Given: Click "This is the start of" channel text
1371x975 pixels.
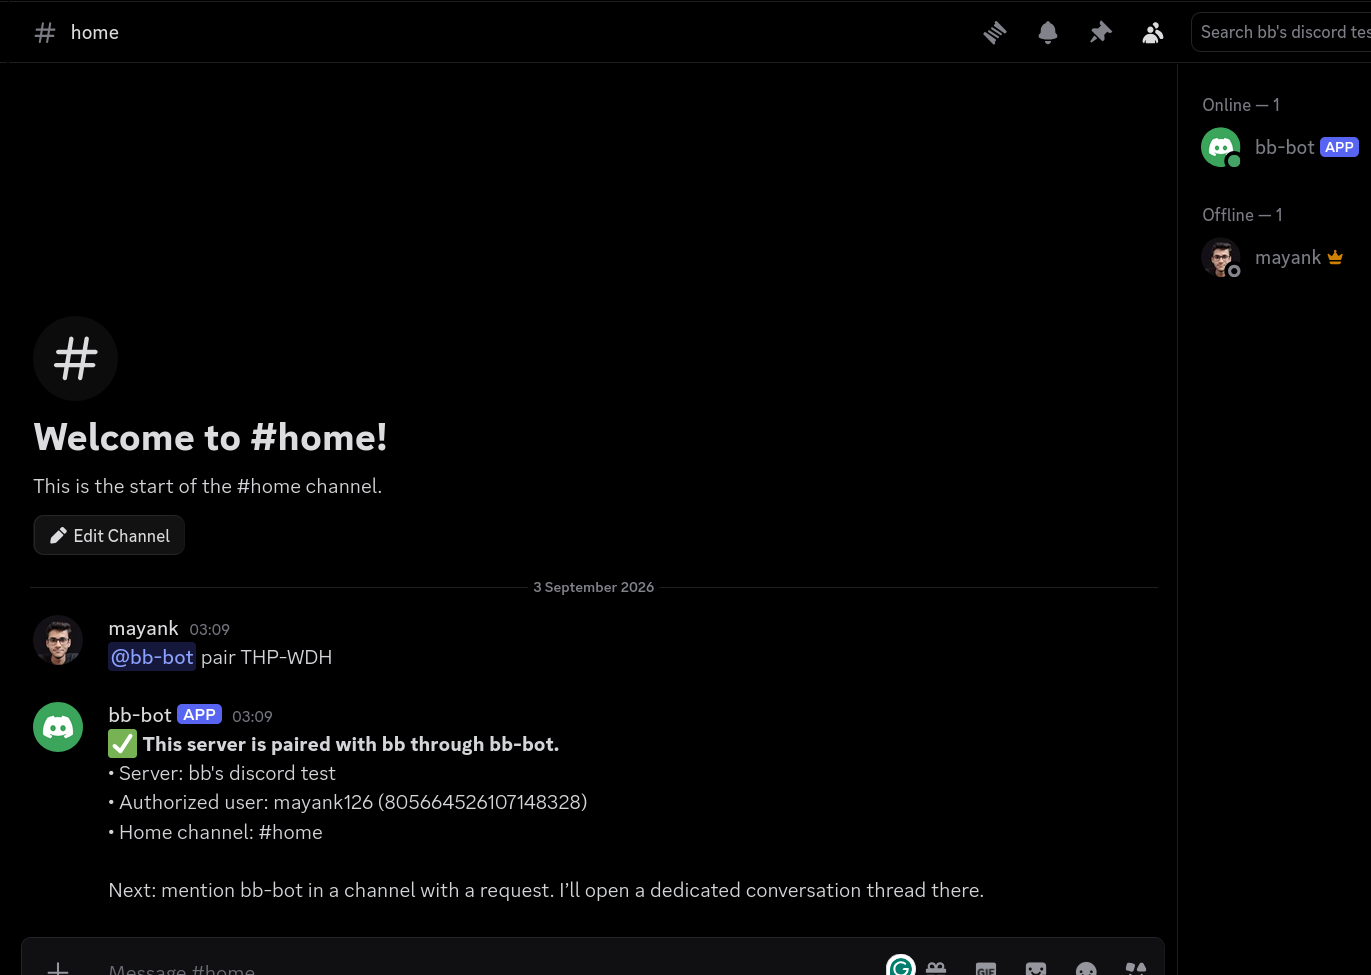Looking at the screenshot, I should point(208,486).
